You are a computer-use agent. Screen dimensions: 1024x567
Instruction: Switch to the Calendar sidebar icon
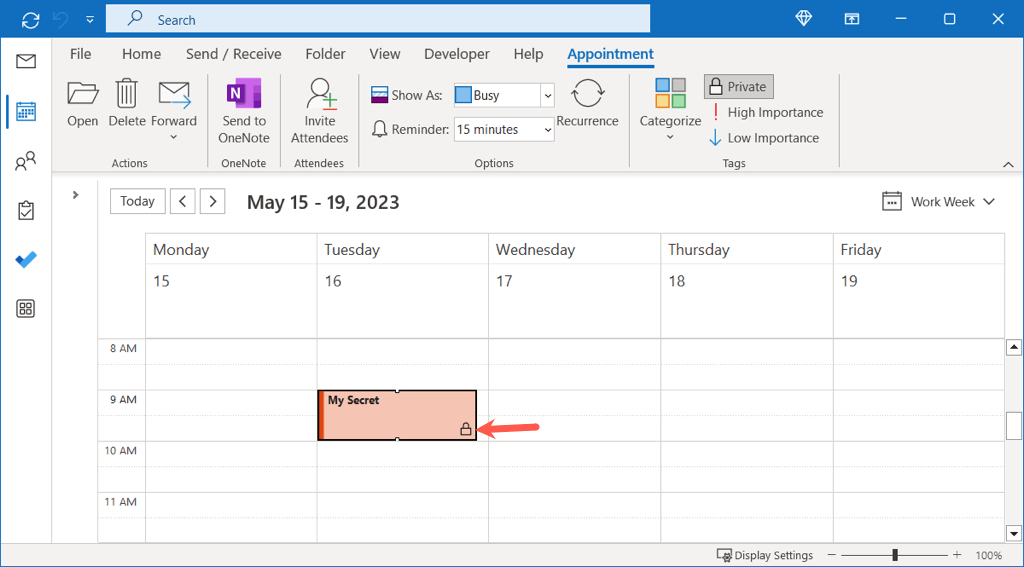[x=25, y=112]
